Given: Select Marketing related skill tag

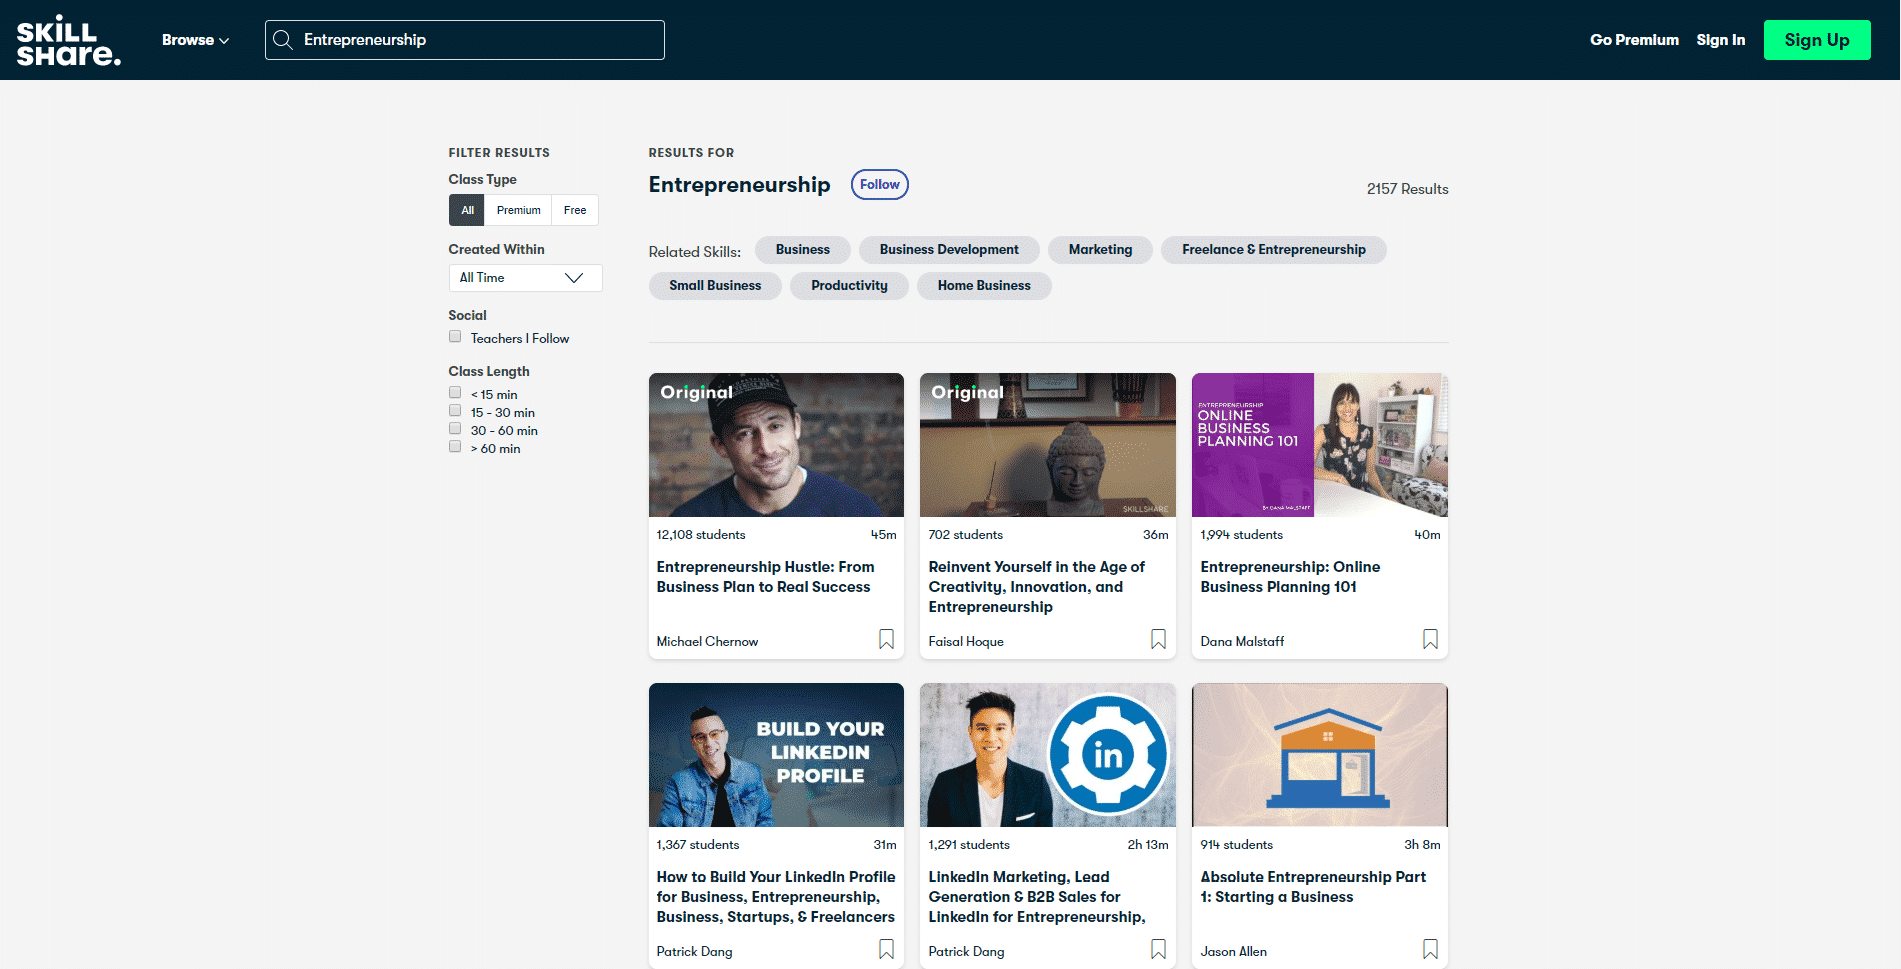Looking at the screenshot, I should tap(1100, 250).
